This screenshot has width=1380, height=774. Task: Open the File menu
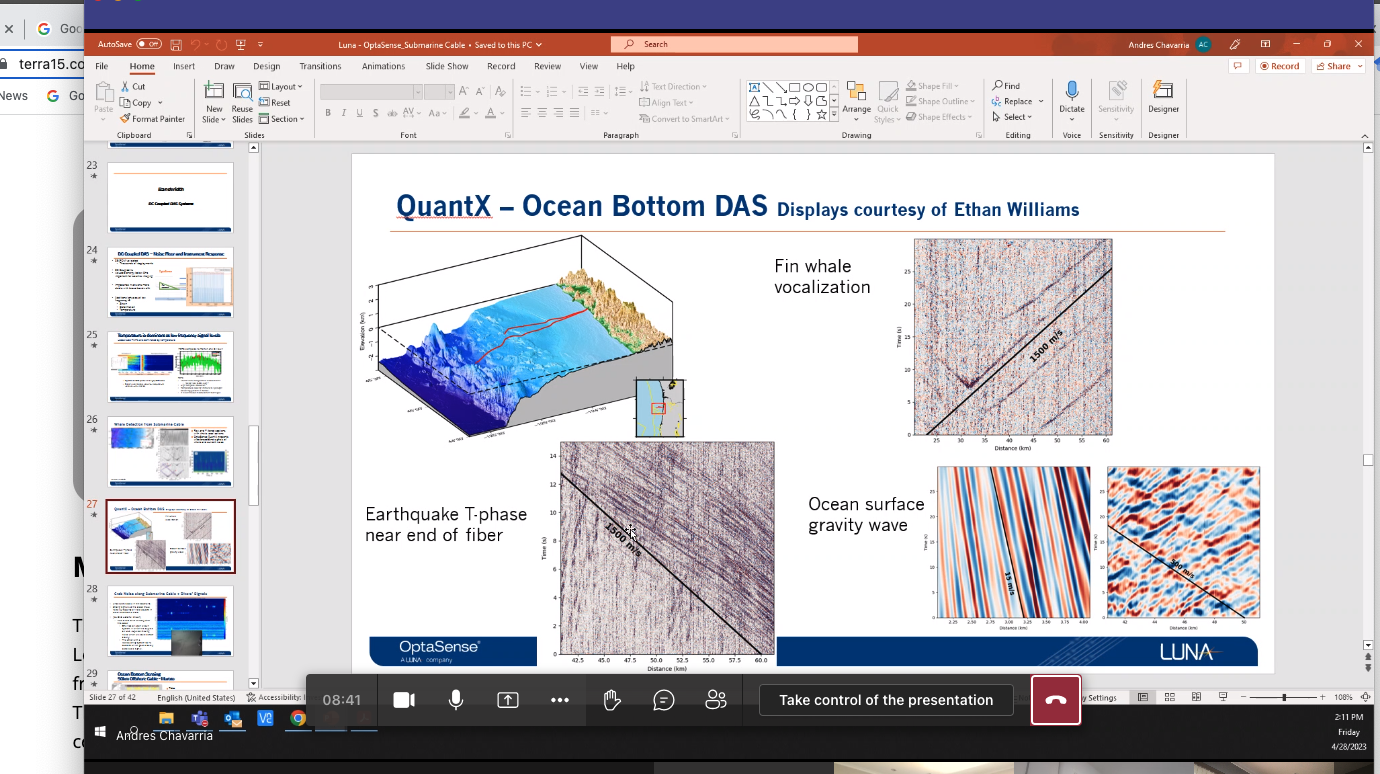102,66
